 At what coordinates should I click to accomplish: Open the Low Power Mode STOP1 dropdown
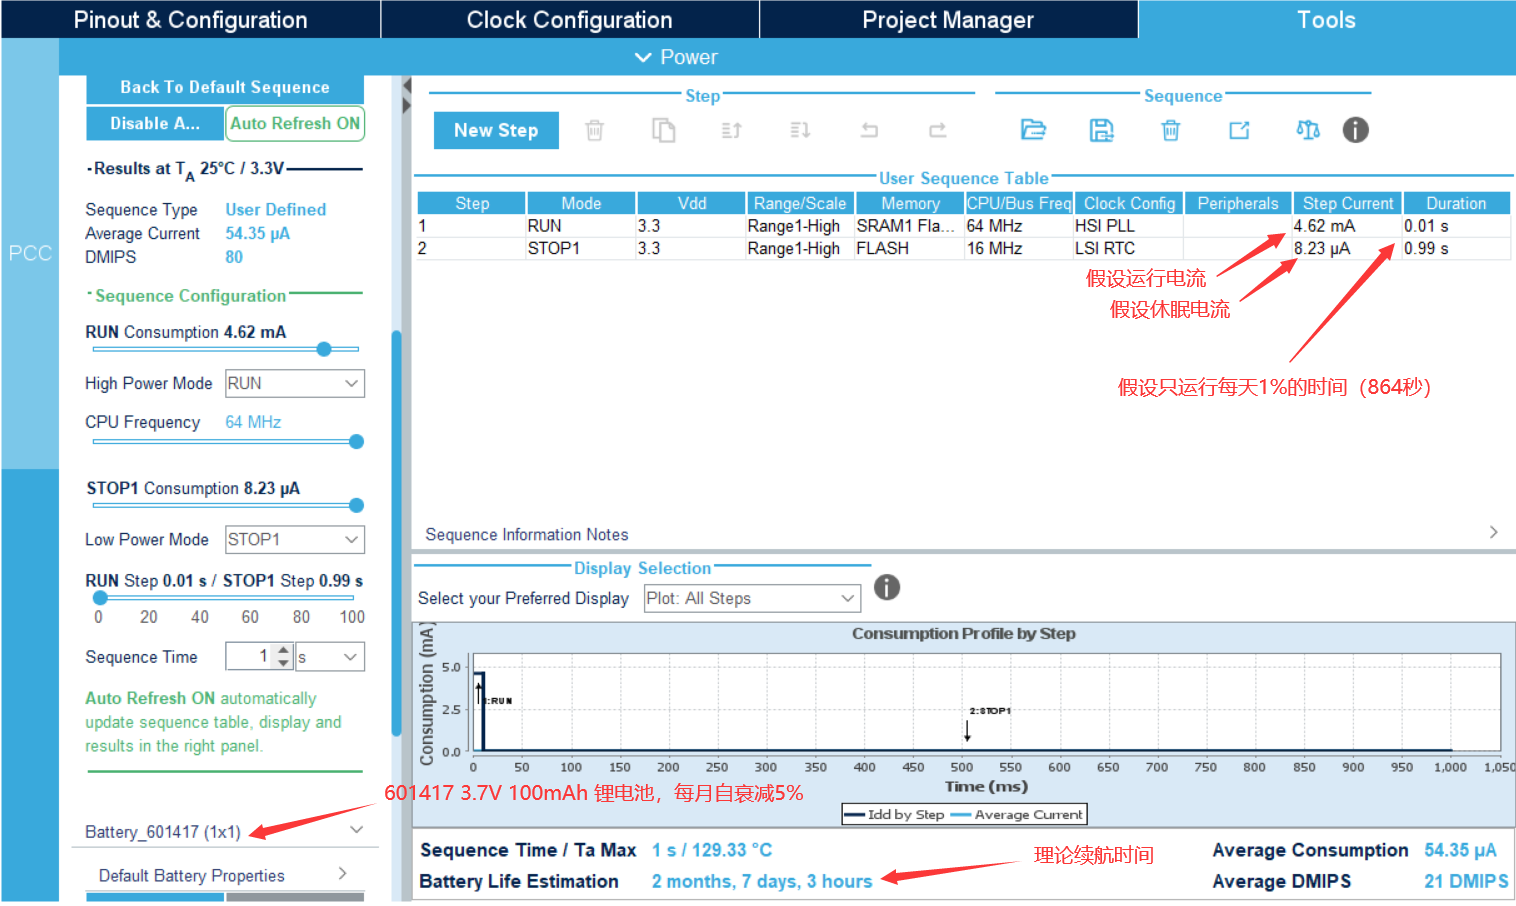294,539
